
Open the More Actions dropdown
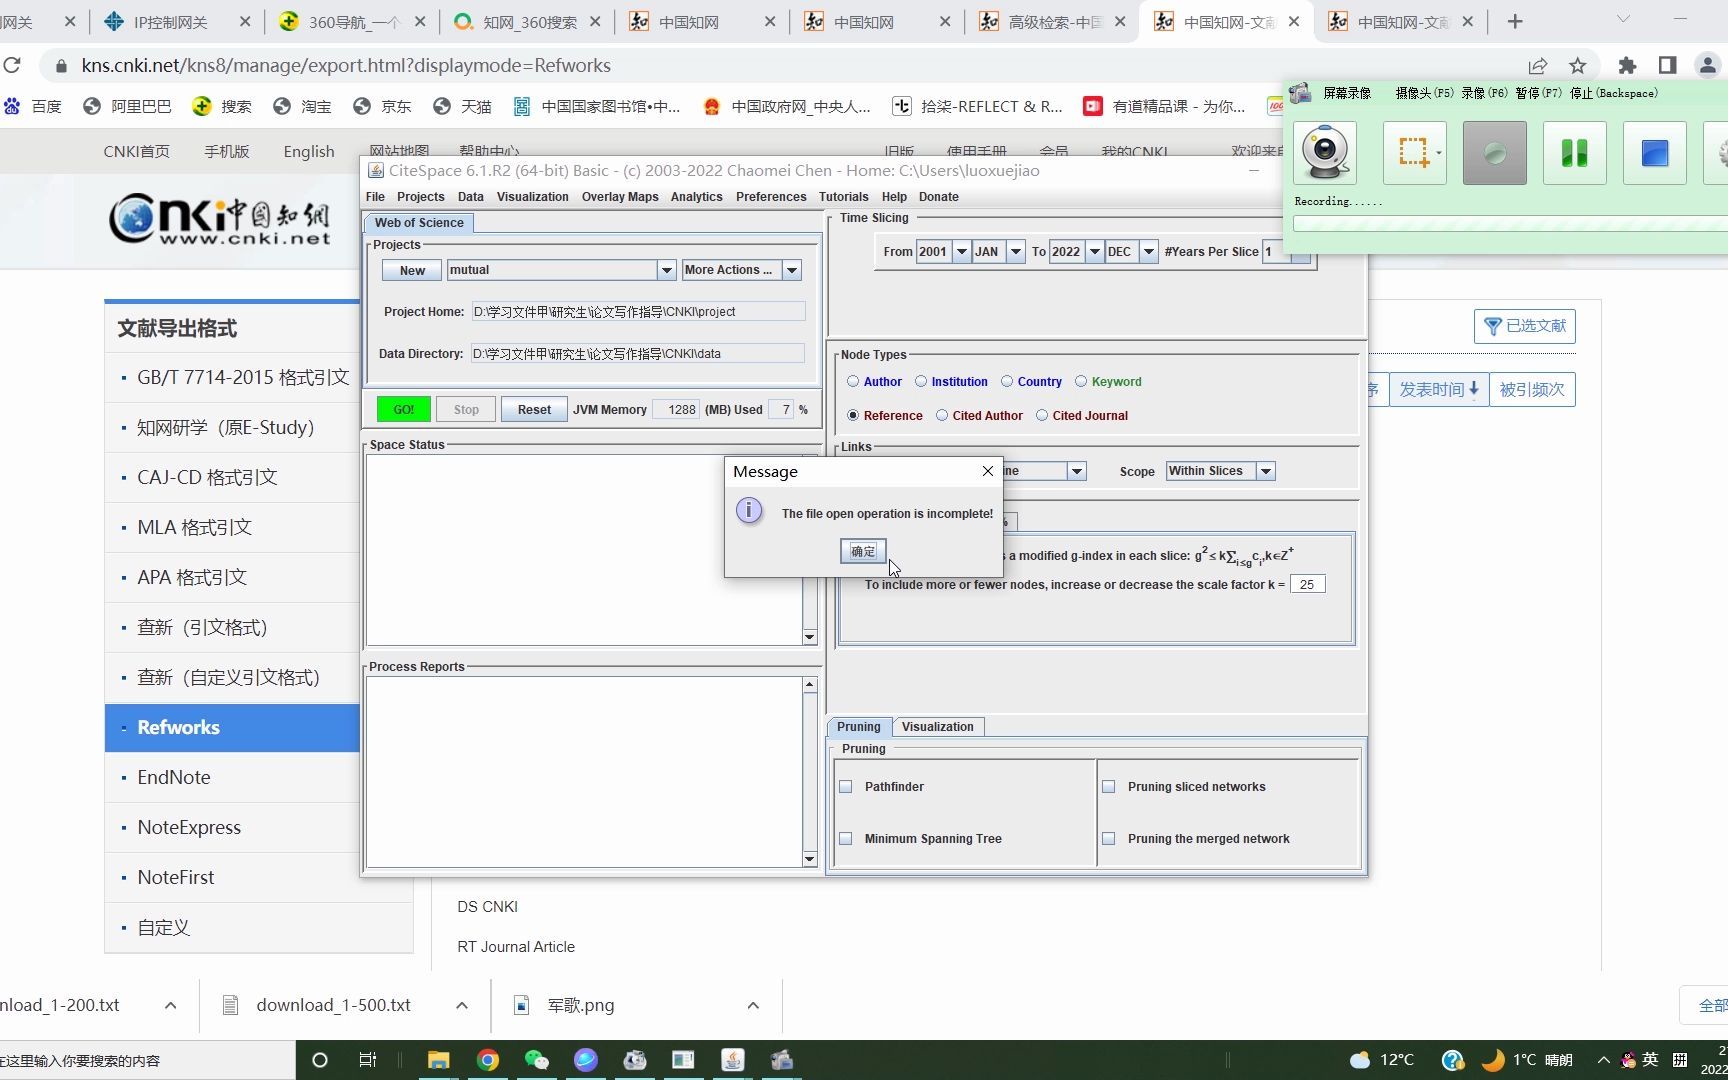coord(791,270)
